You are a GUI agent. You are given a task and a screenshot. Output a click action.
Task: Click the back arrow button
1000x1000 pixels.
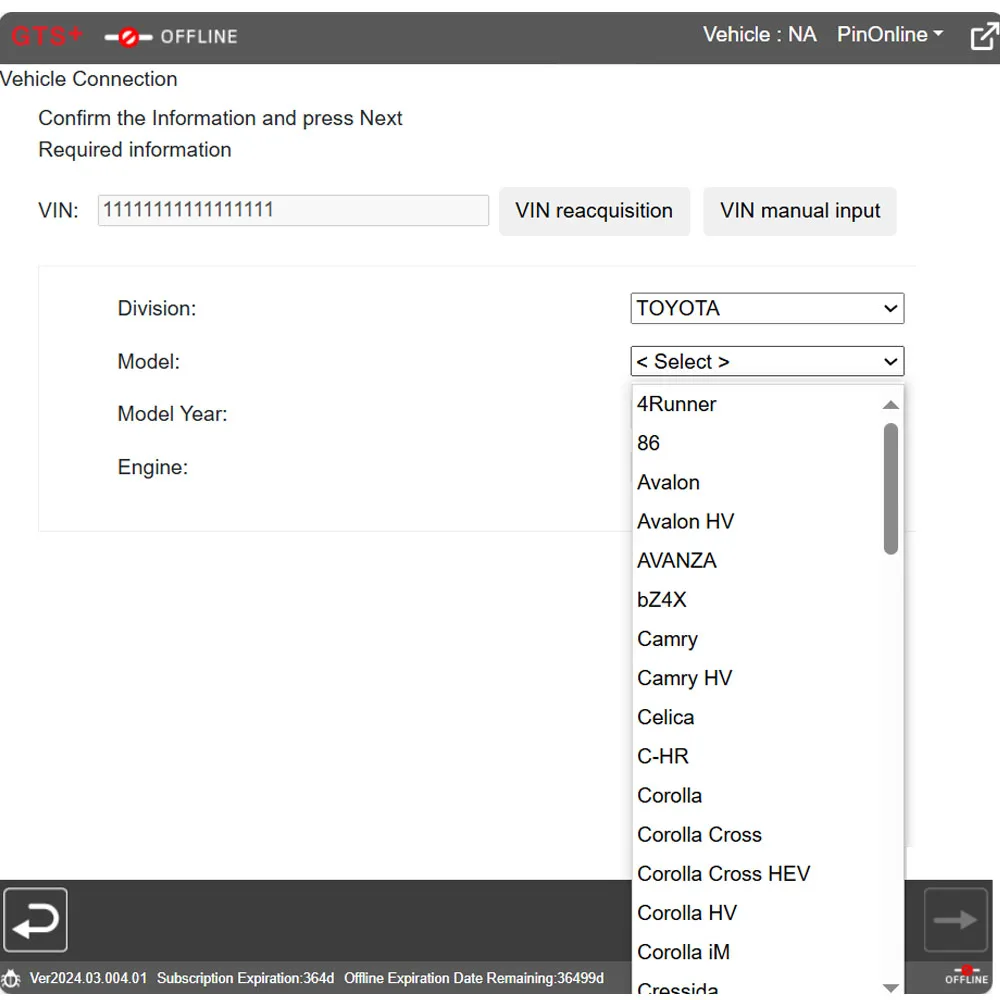tap(36, 919)
